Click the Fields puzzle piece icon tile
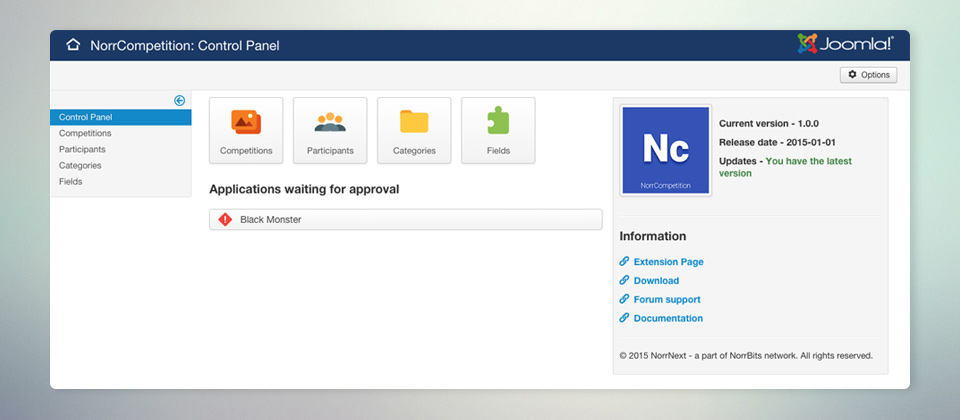Viewport: 960px width, 420px height. 498,130
